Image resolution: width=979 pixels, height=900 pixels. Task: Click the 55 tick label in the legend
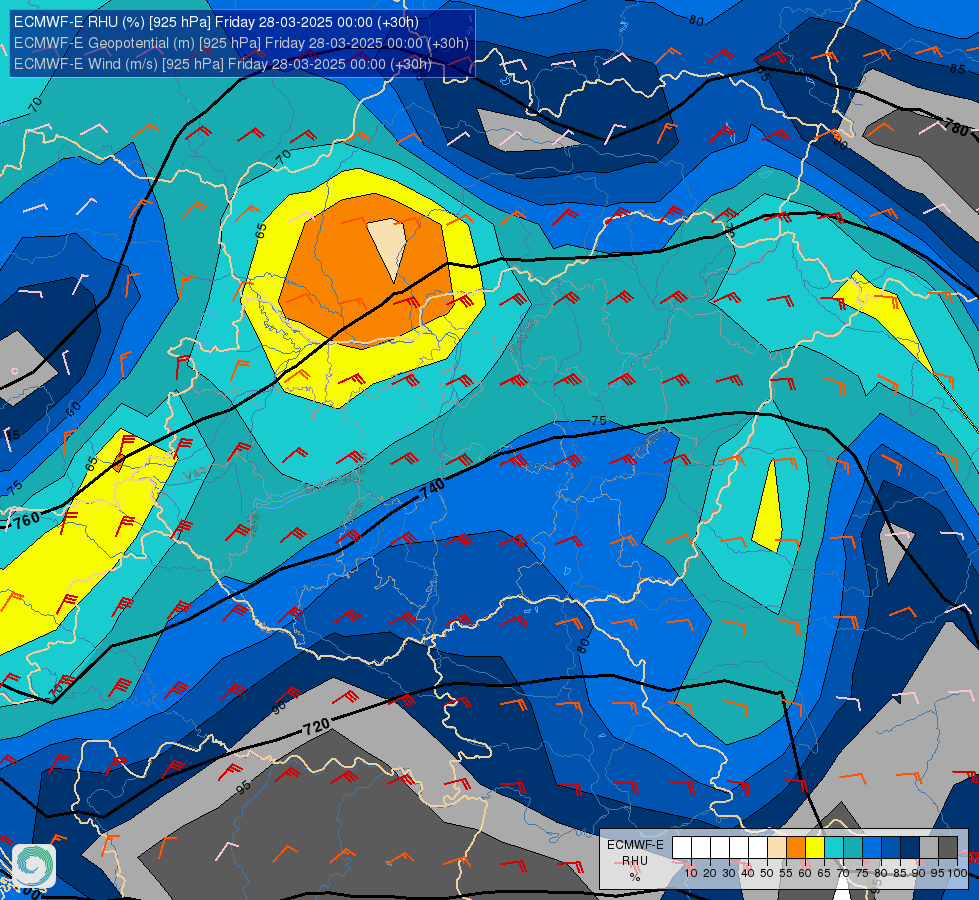[x=786, y=873]
